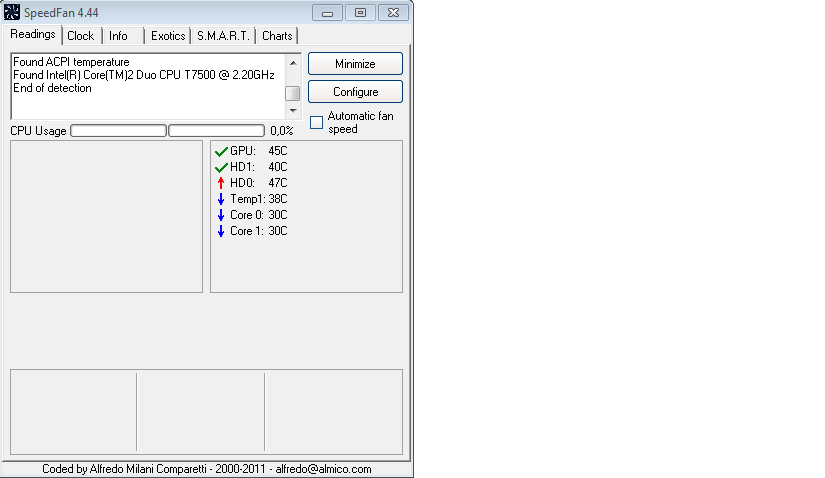Click the blue down arrow beside Temp1
Screen dimensions: 825x478
pos(221,199)
